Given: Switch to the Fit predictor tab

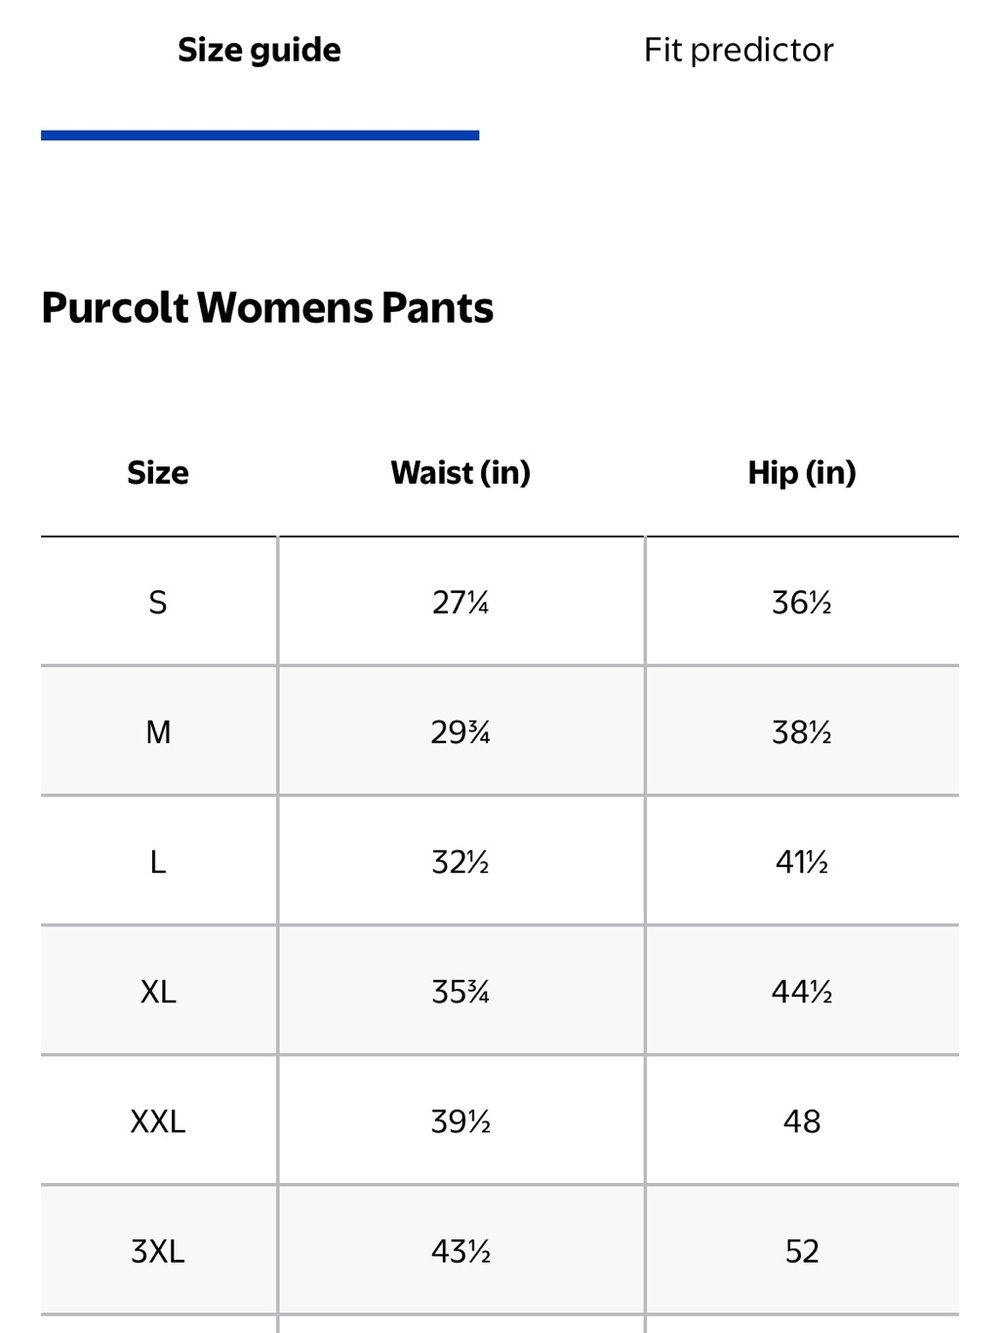Looking at the screenshot, I should coord(738,50).
